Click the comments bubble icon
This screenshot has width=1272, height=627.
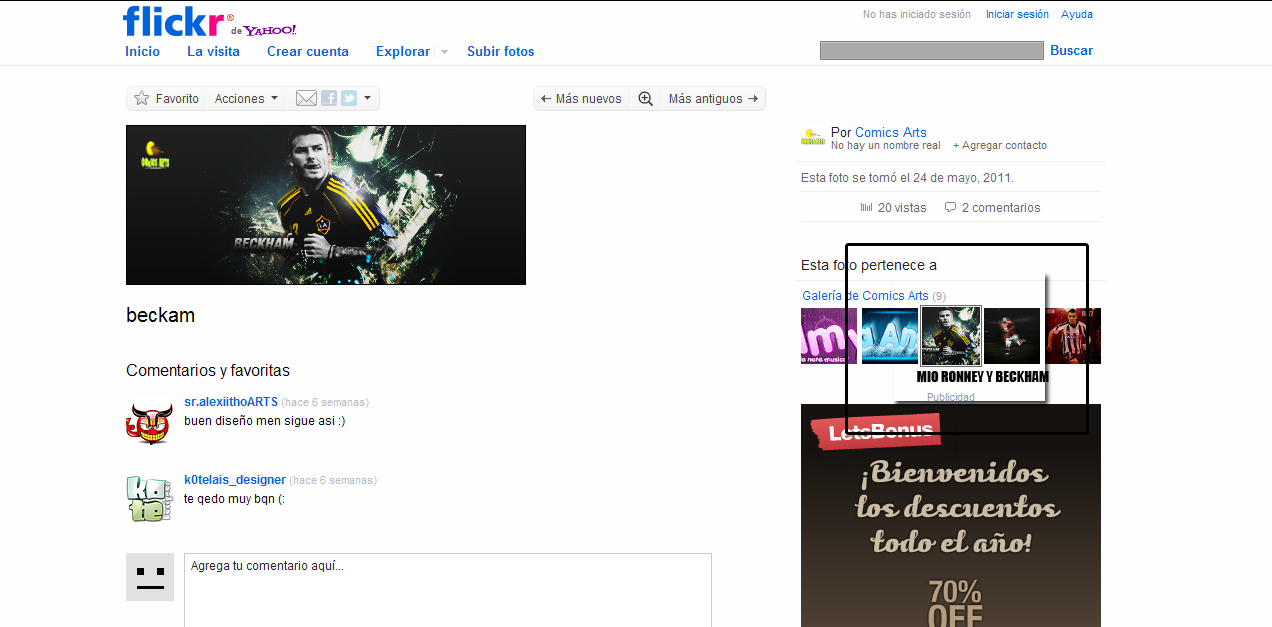[950, 208]
